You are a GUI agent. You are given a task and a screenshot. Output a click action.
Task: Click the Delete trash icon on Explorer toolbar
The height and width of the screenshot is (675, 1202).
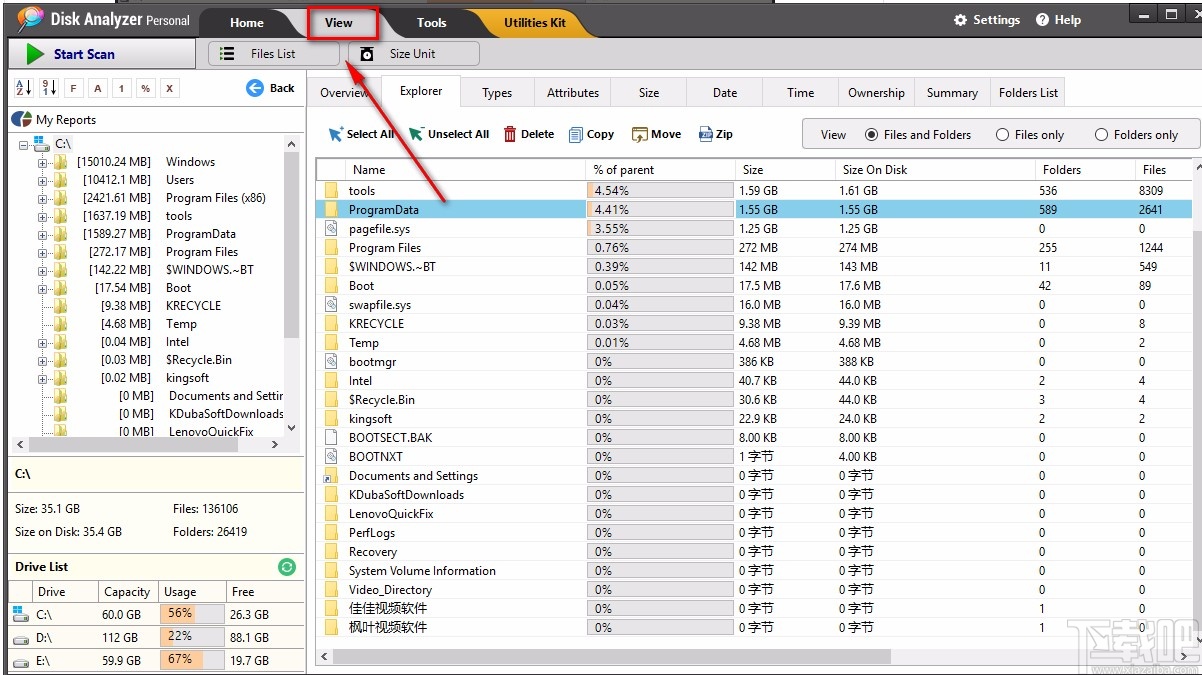click(510, 133)
